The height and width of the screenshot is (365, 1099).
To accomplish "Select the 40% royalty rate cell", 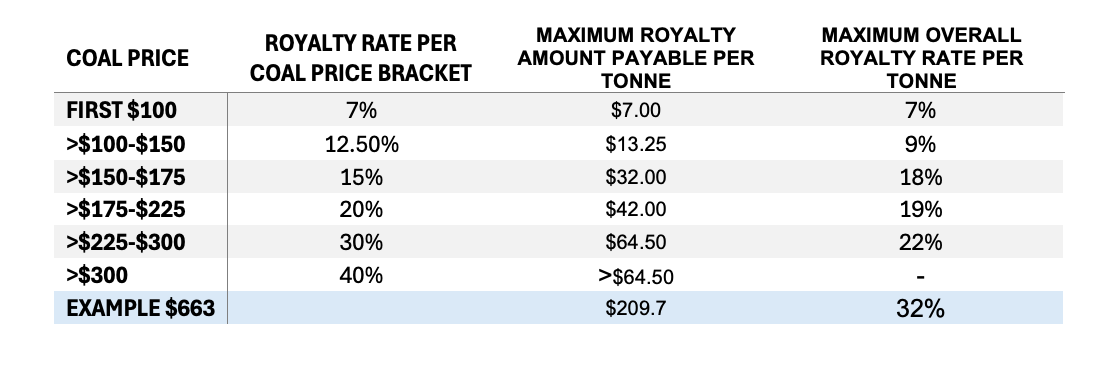I will click(362, 275).
